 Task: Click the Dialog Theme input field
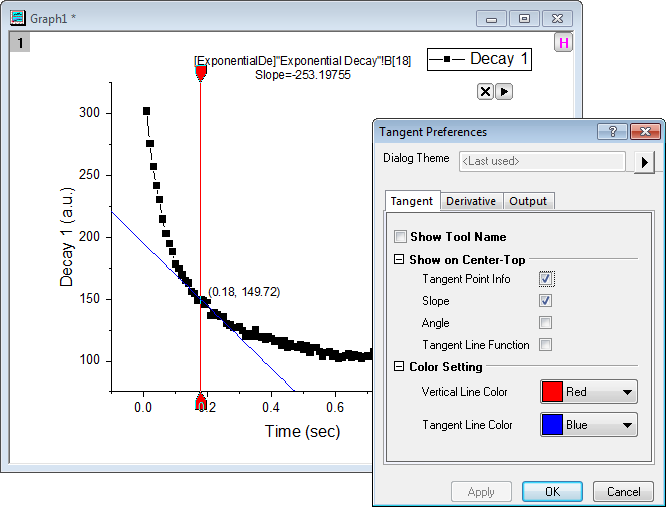click(542, 161)
